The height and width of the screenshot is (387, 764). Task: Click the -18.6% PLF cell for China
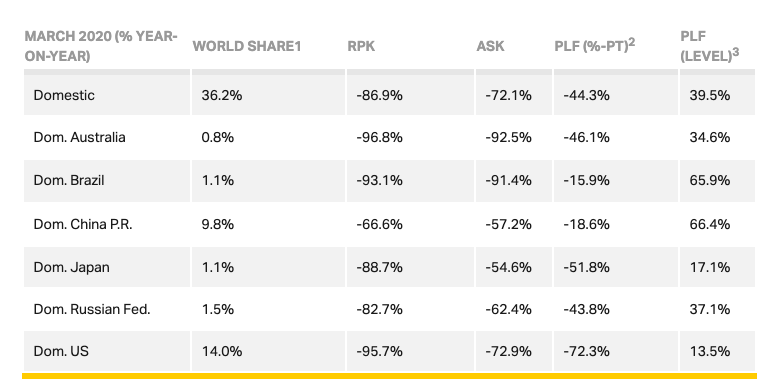pos(586,224)
